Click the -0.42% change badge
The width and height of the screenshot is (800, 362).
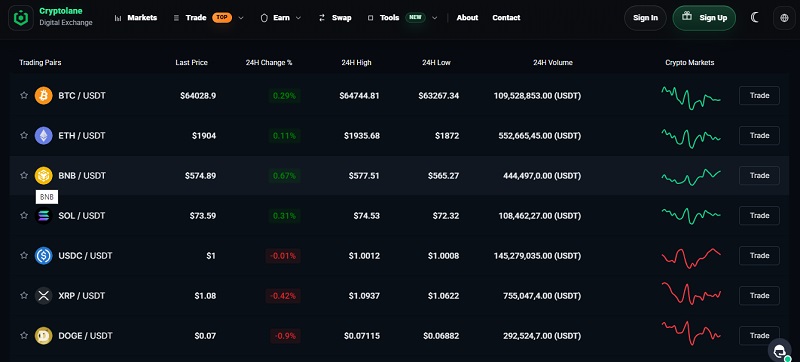pyautogui.click(x=283, y=296)
